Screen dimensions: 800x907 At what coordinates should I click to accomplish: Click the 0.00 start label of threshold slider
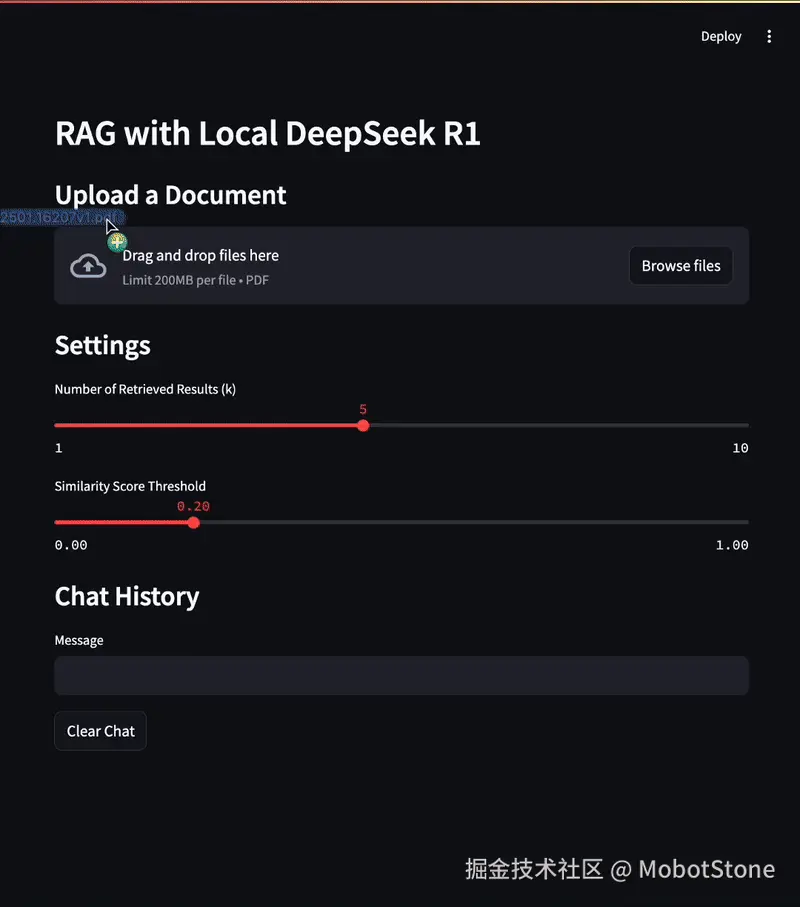[x=71, y=545]
